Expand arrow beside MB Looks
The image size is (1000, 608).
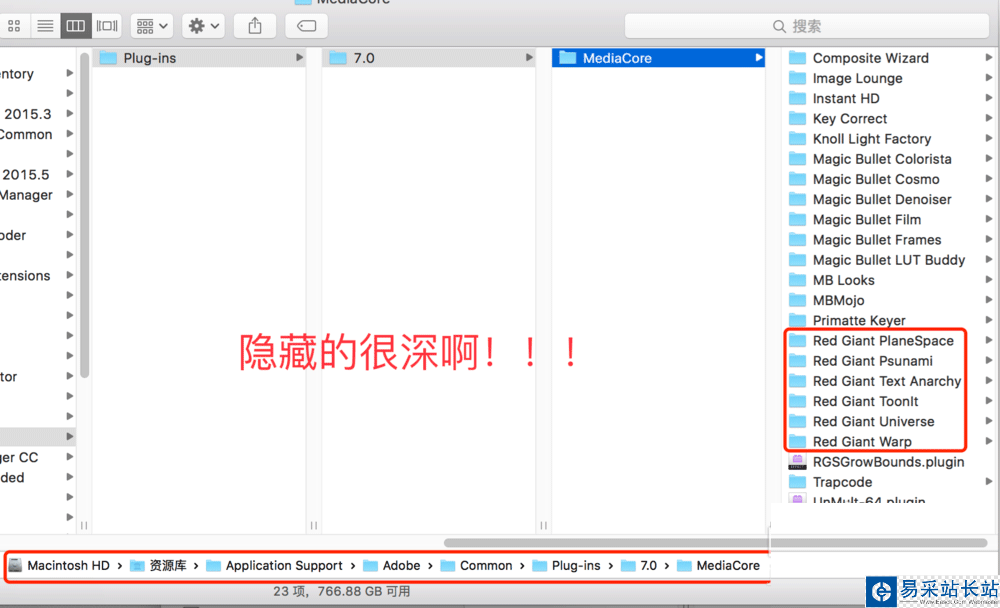tap(989, 280)
